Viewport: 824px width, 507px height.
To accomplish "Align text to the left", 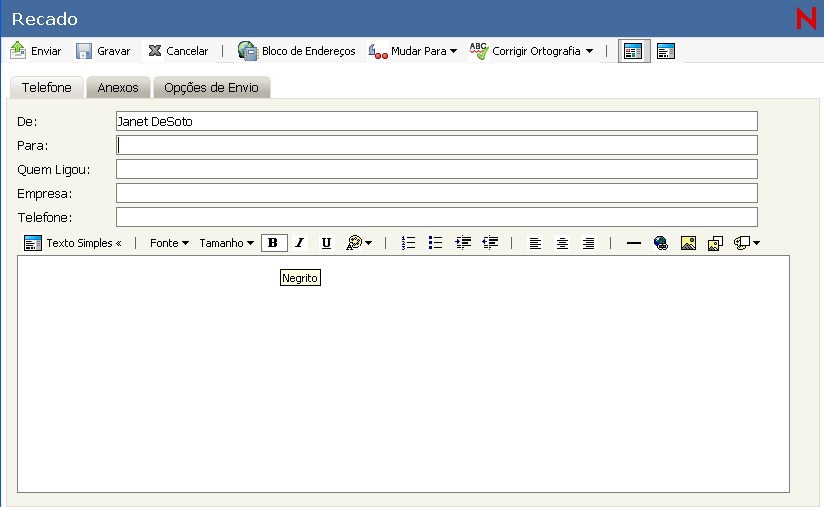I will [x=535, y=243].
